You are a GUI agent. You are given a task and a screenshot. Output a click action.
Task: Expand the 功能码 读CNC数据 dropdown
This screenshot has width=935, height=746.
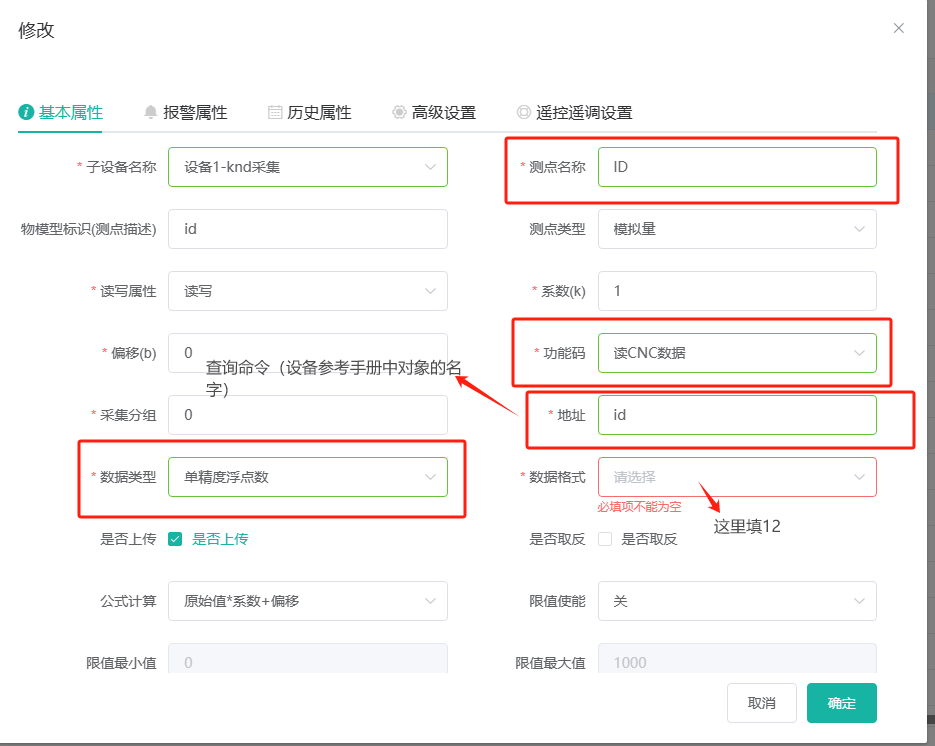click(737, 353)
